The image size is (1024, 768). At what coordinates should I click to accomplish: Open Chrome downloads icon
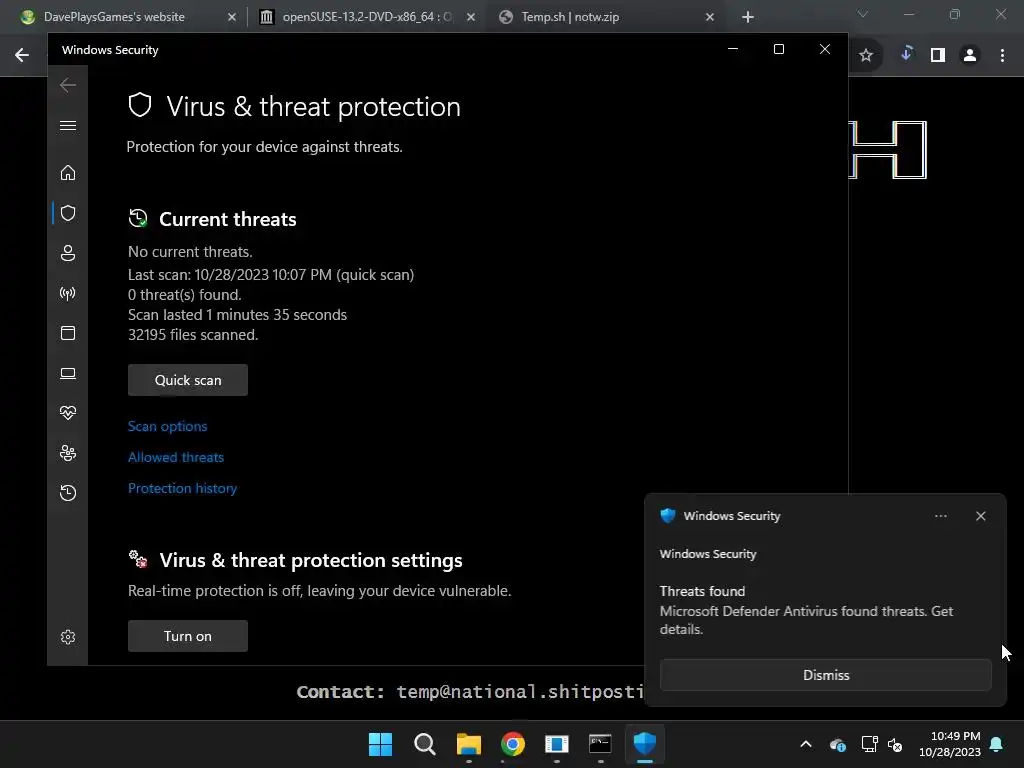point(906,54)
